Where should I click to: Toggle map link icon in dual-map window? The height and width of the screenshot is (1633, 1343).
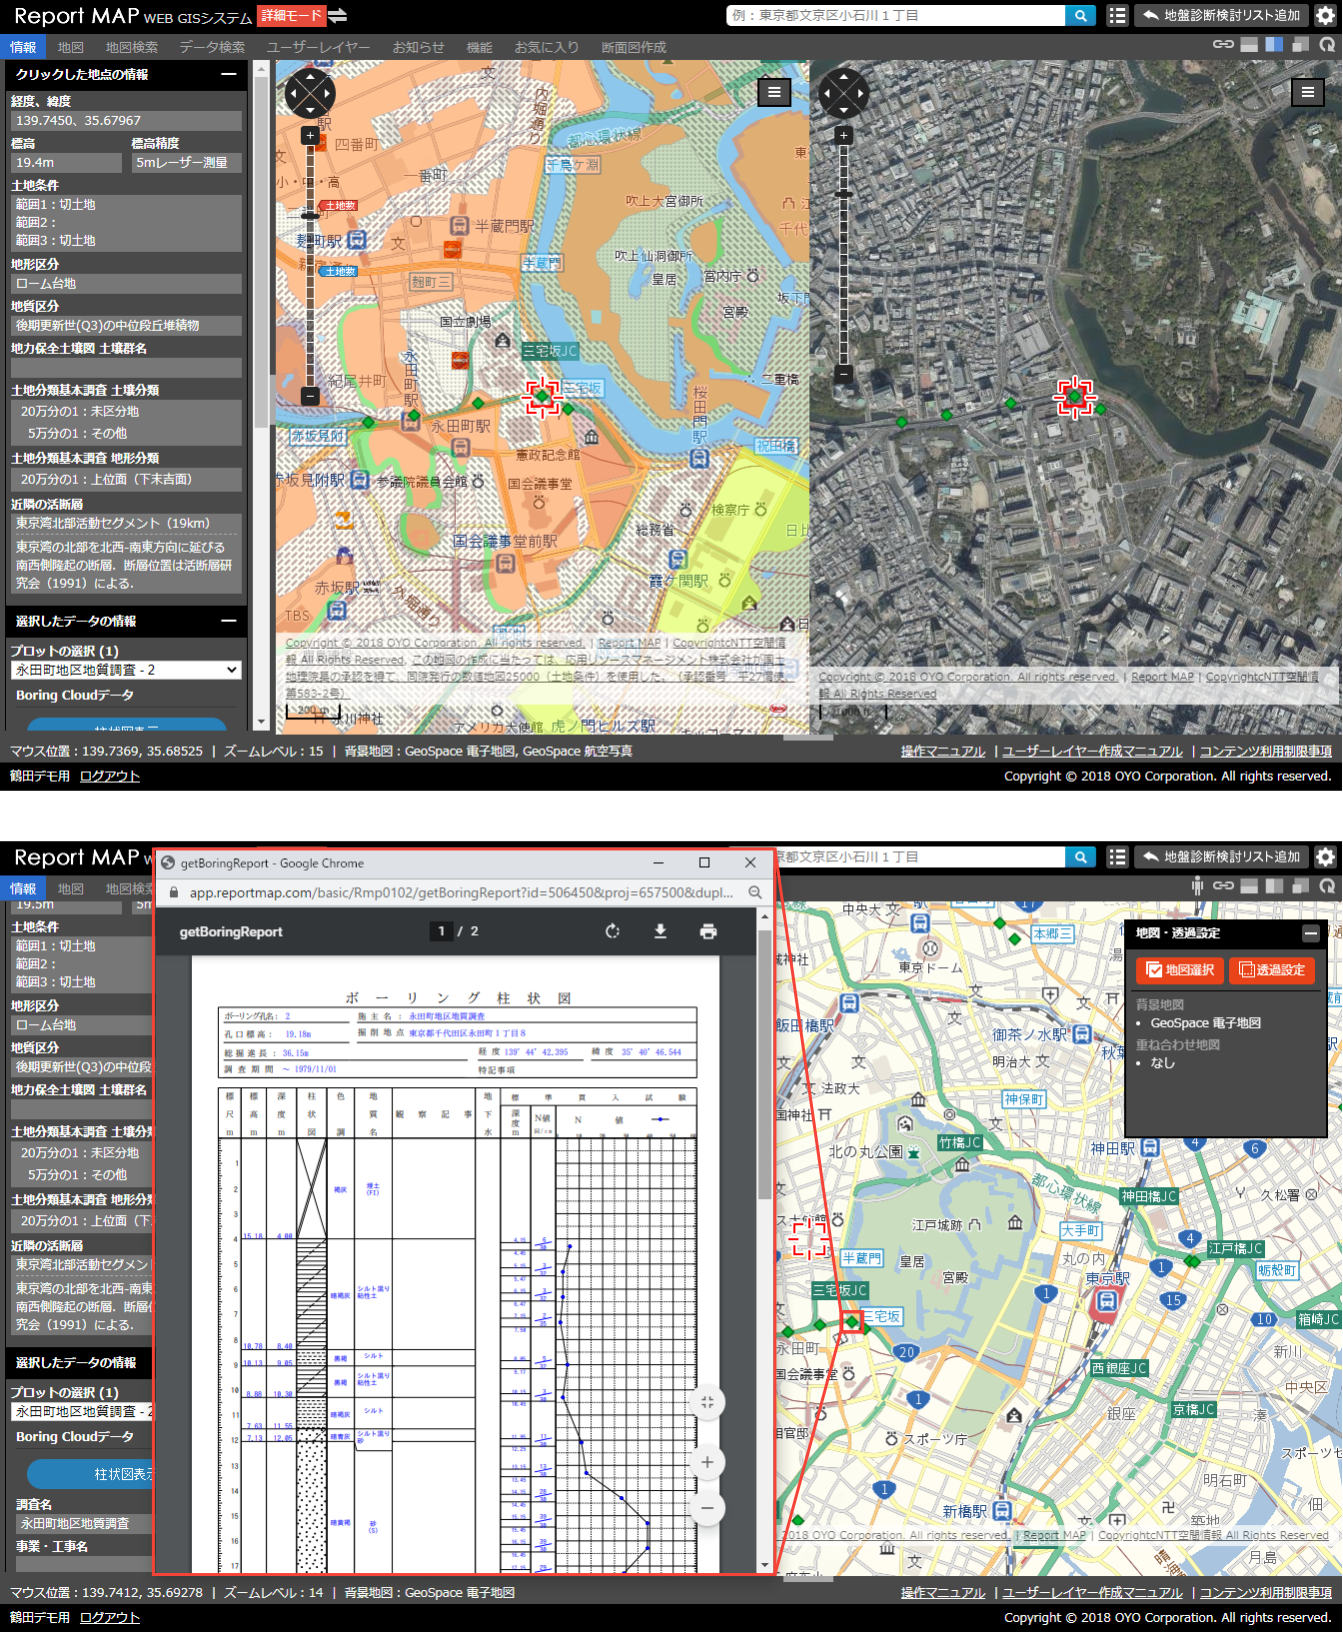(x=1223, y=44)
